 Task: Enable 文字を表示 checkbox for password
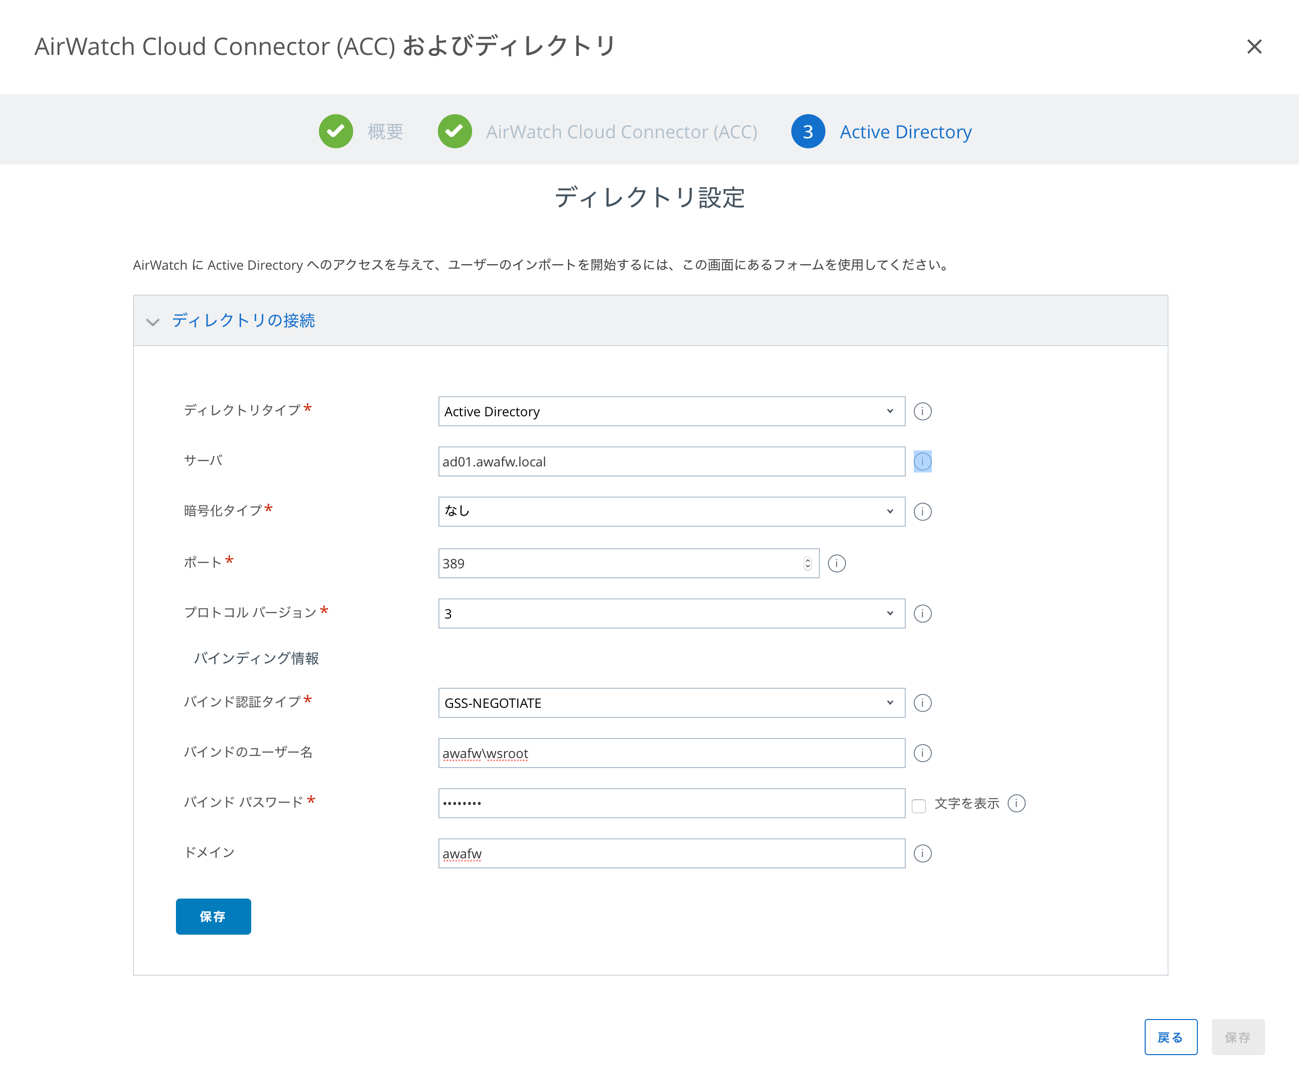tap(919, 805)
